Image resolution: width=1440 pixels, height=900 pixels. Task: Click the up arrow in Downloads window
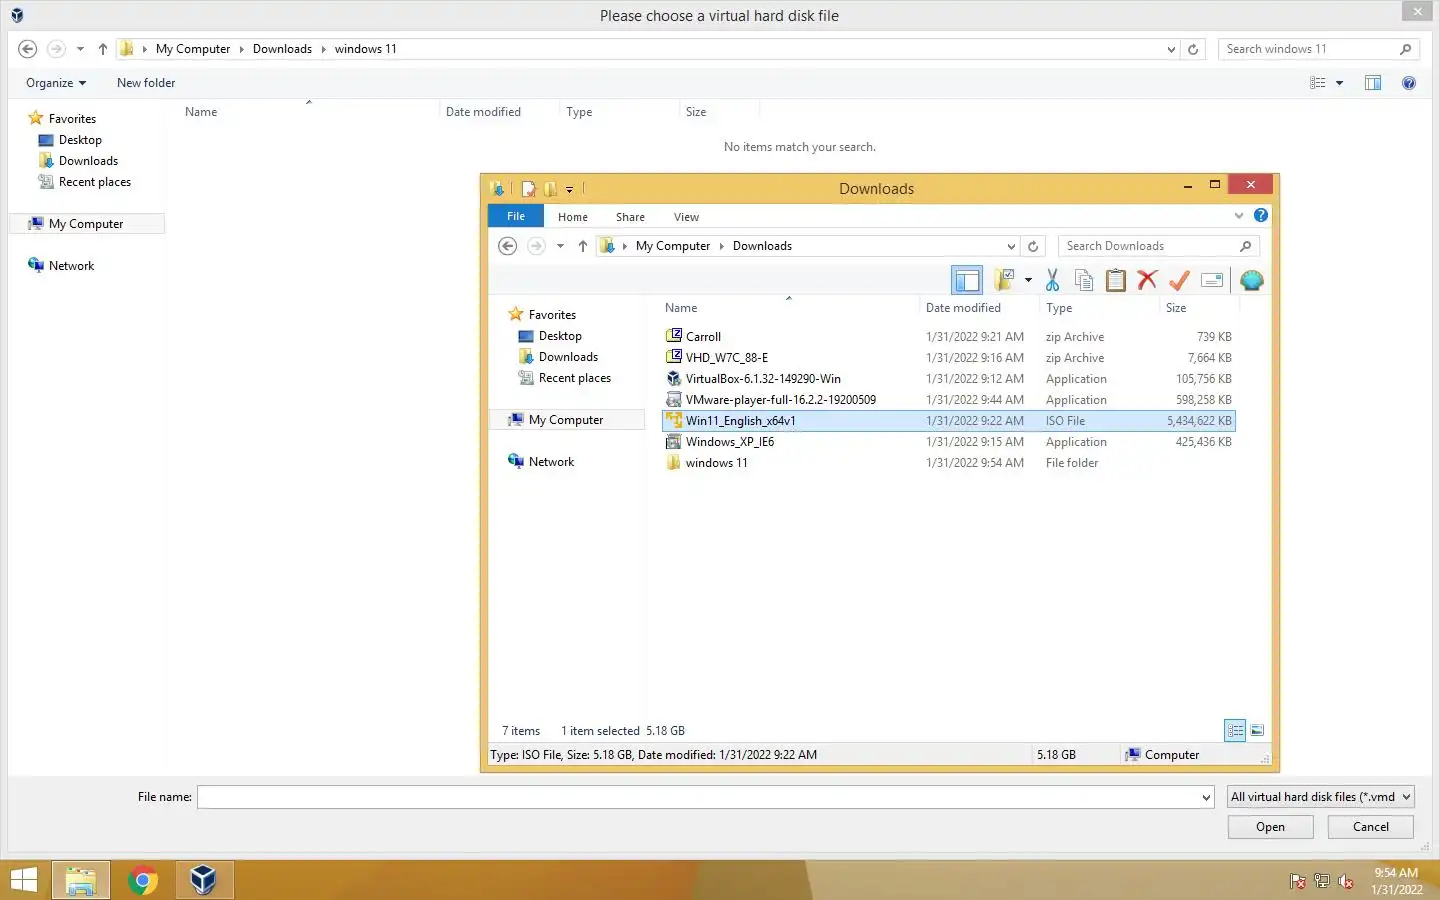coord(582,246)
